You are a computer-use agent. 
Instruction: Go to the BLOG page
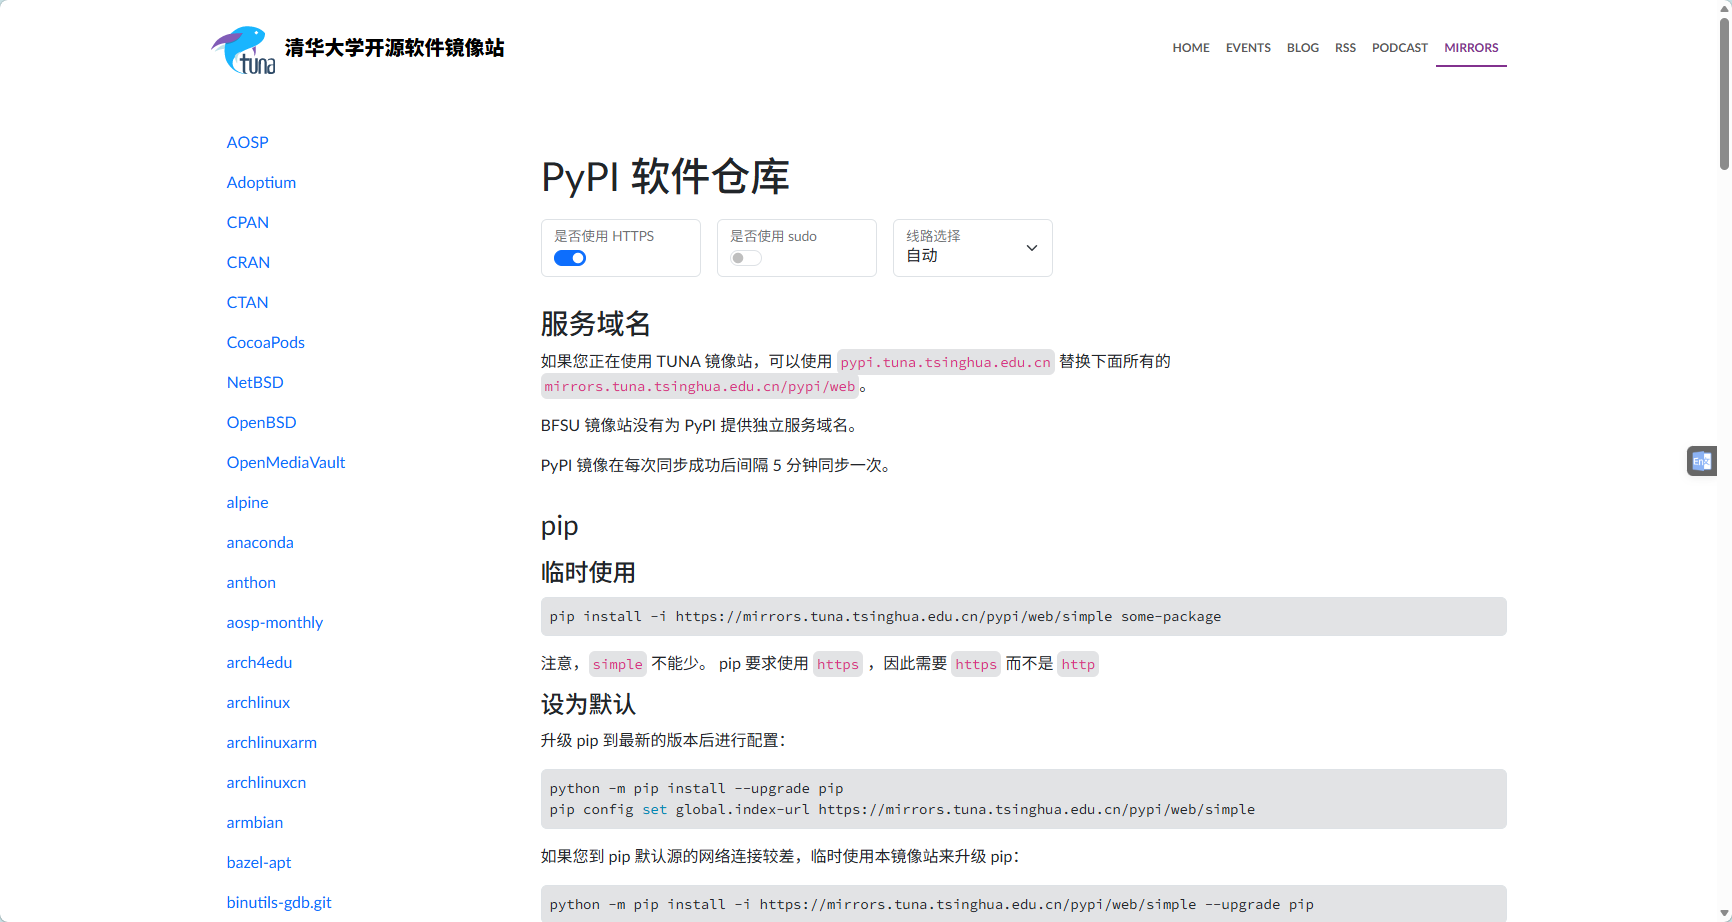[1303, 48]
